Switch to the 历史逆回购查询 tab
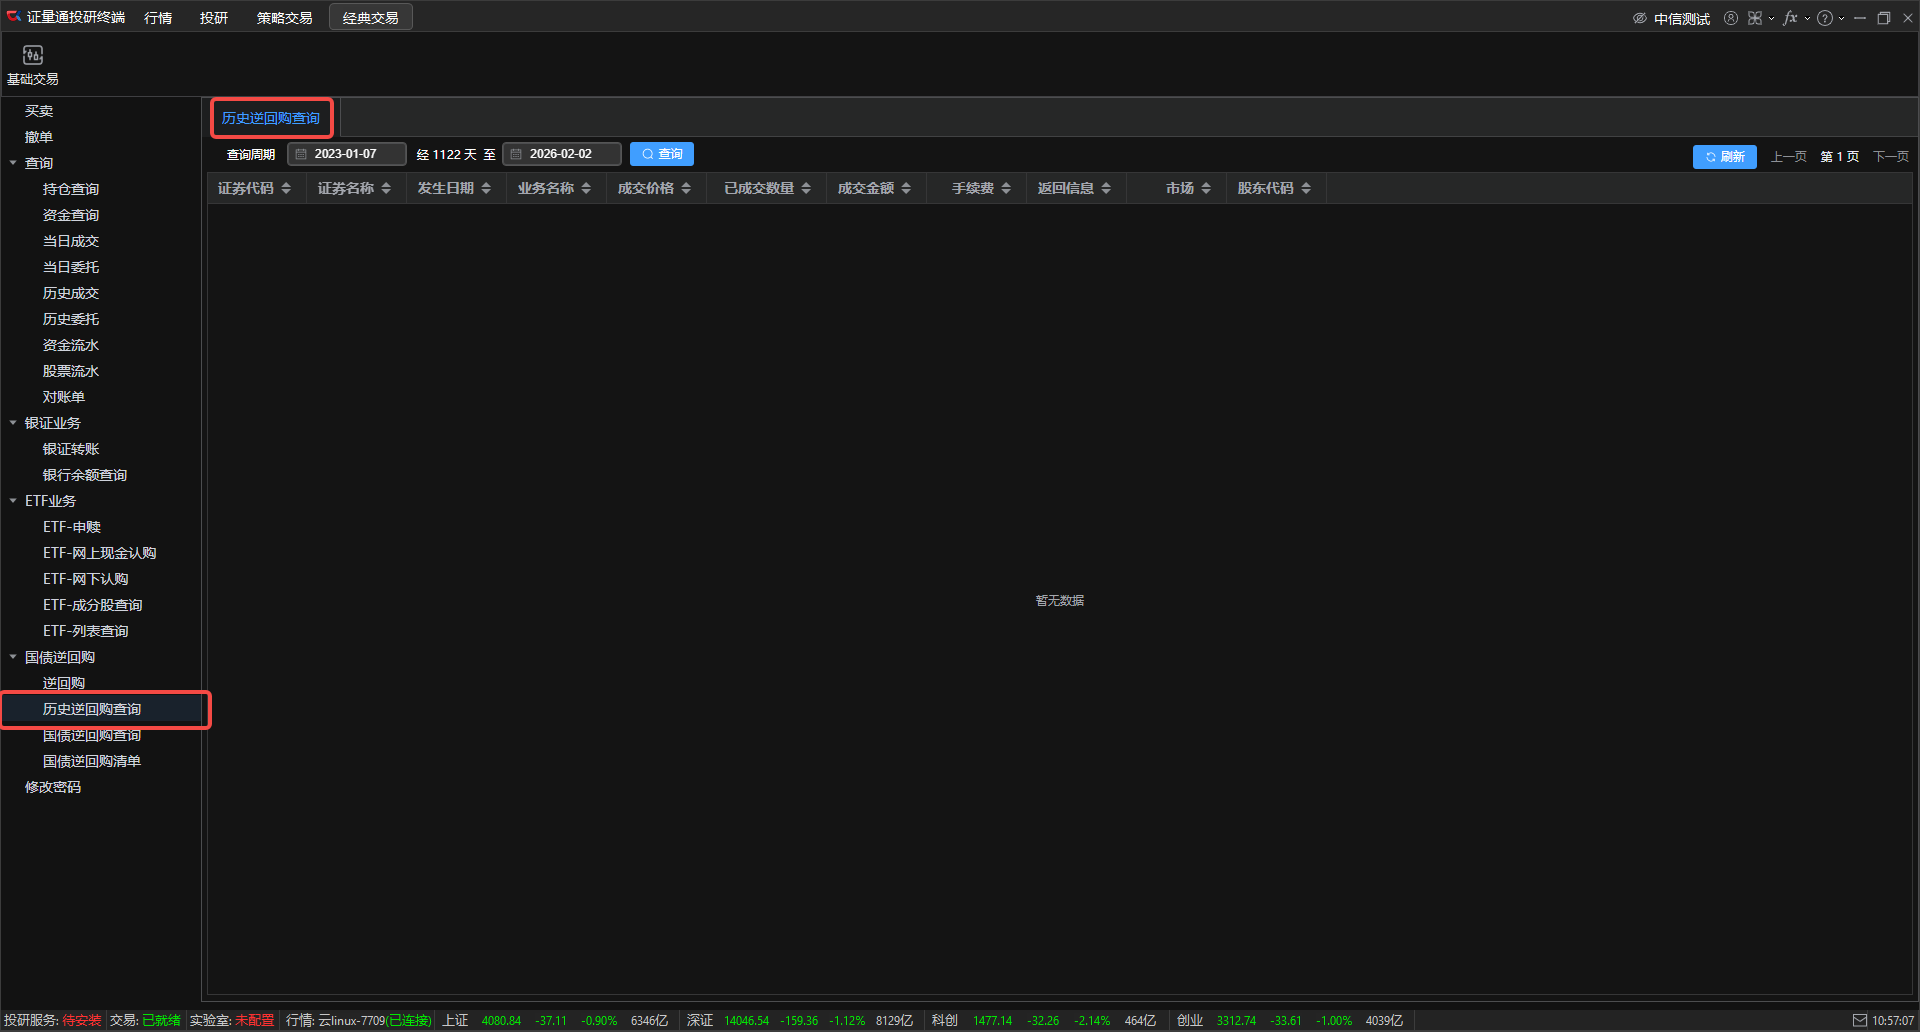 pos(271,118)
